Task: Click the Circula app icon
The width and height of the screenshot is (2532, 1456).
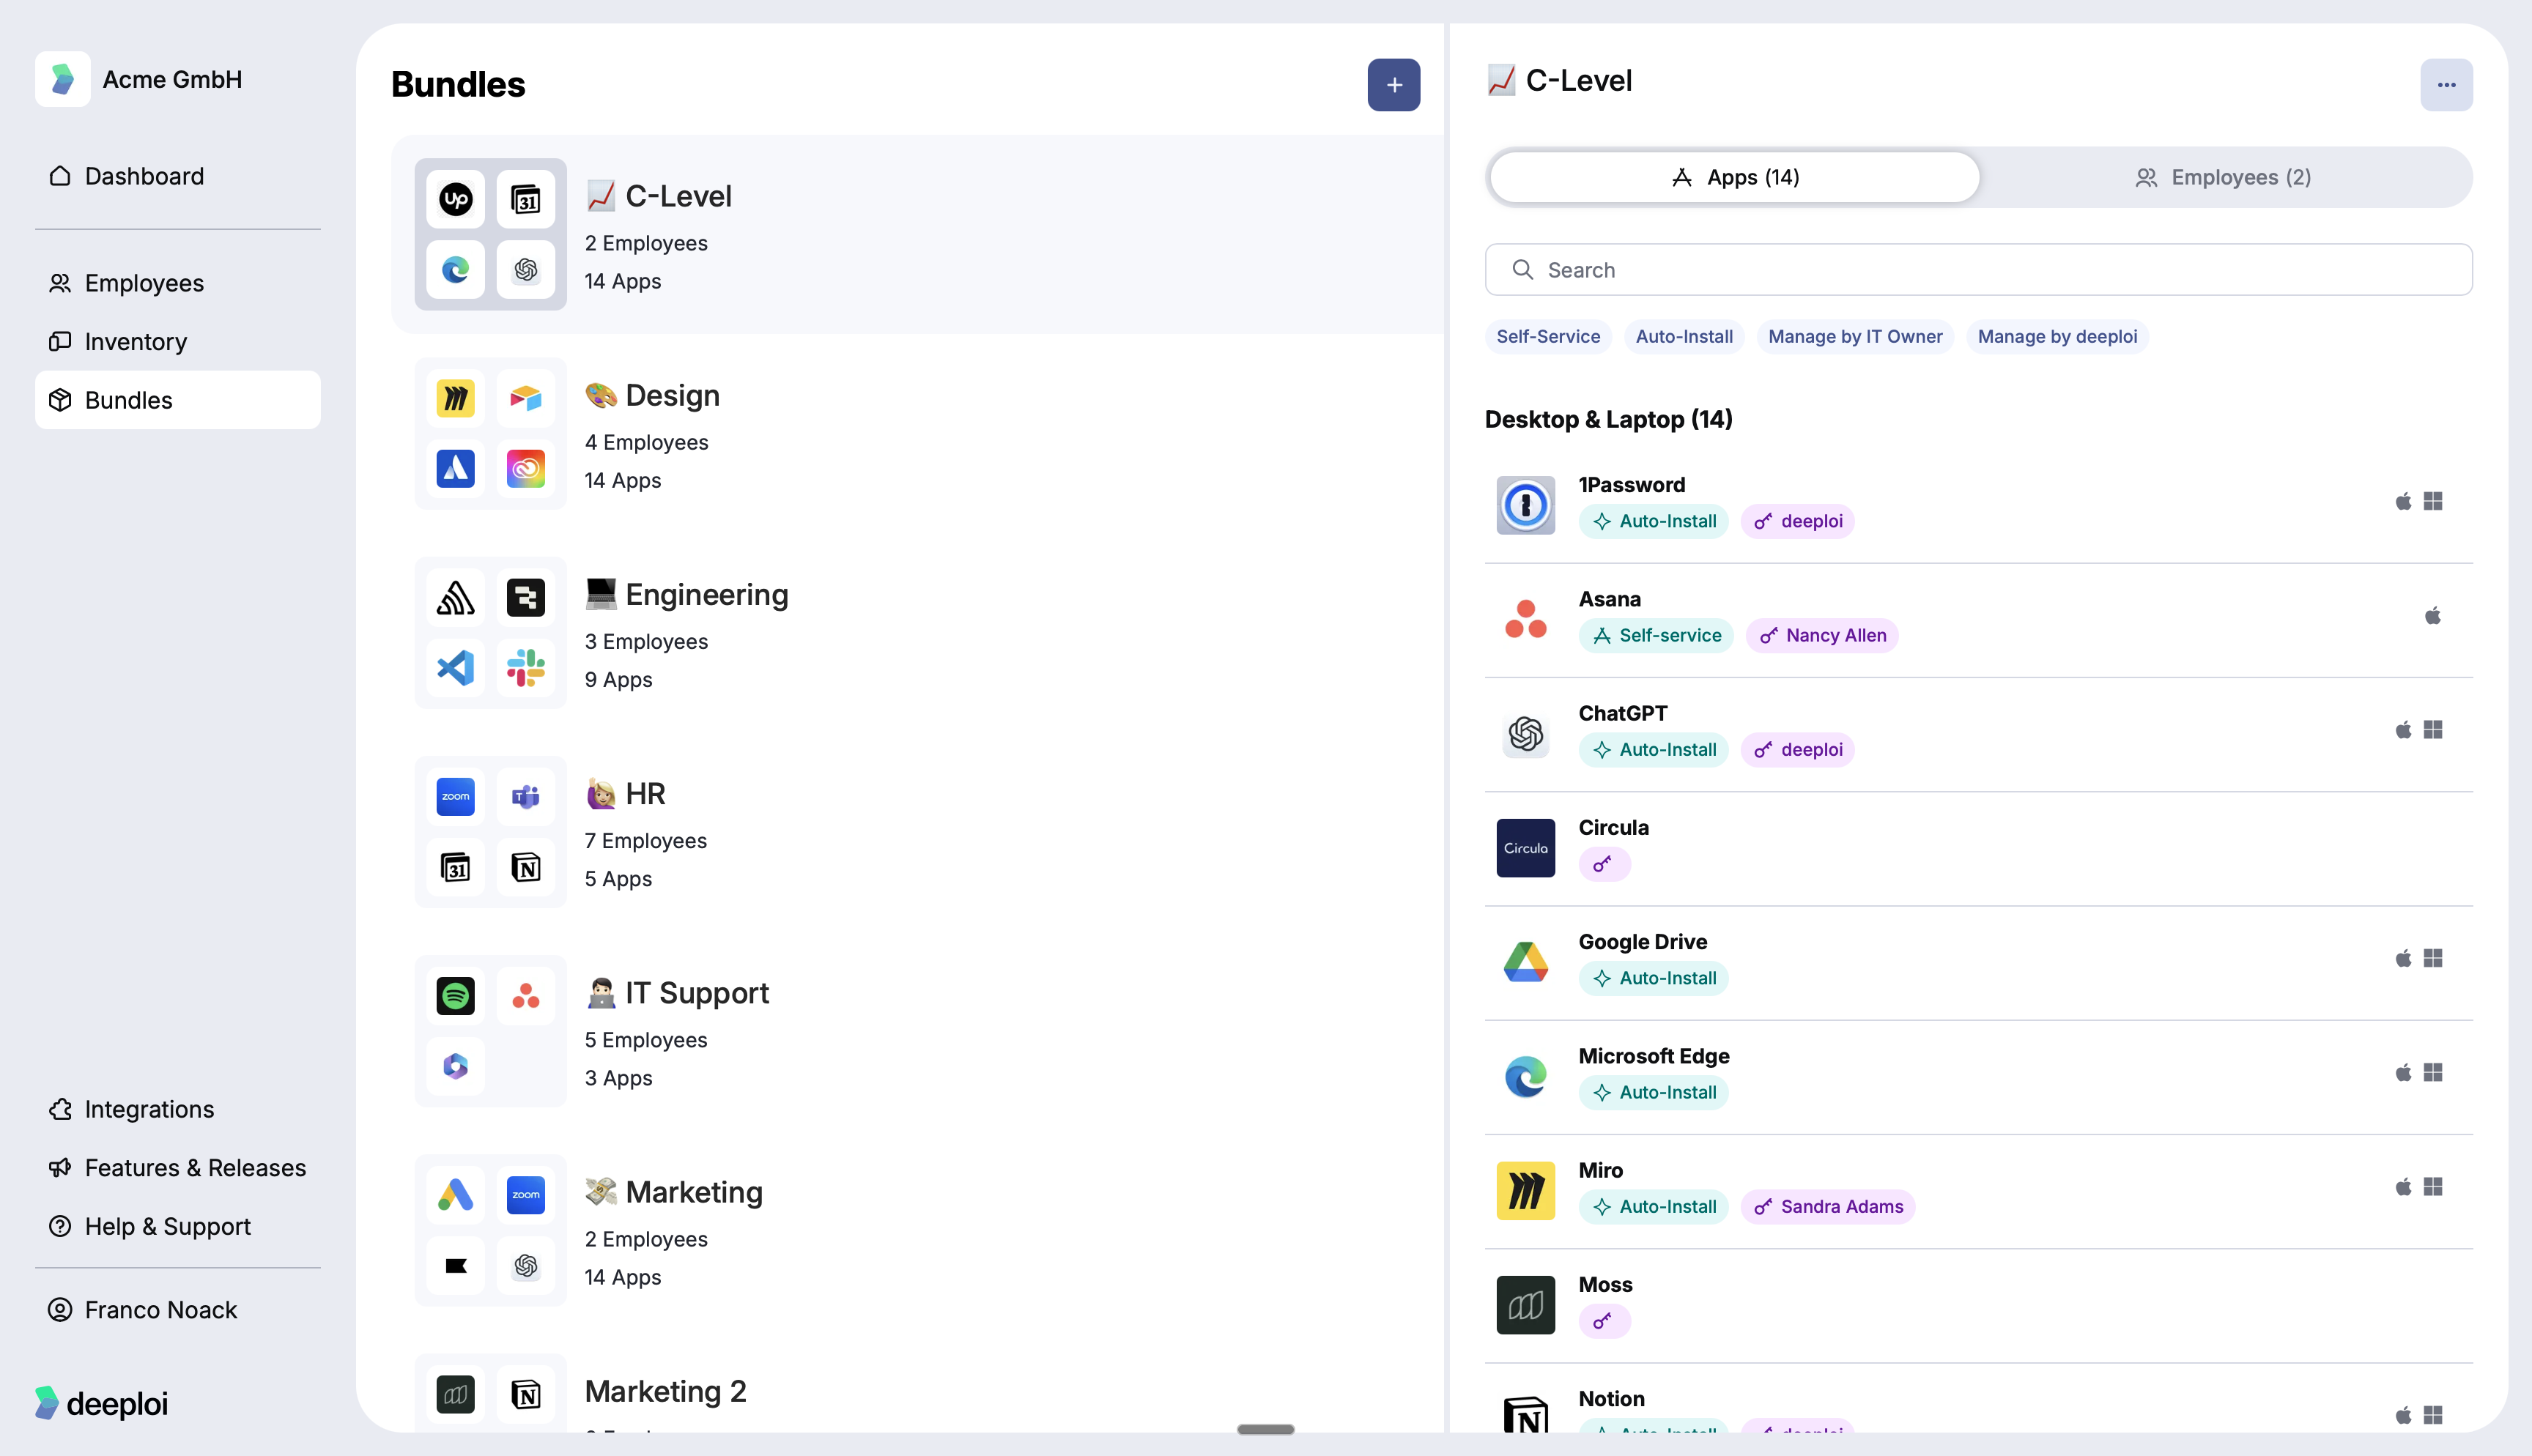Action: (x=1525, y=848)
